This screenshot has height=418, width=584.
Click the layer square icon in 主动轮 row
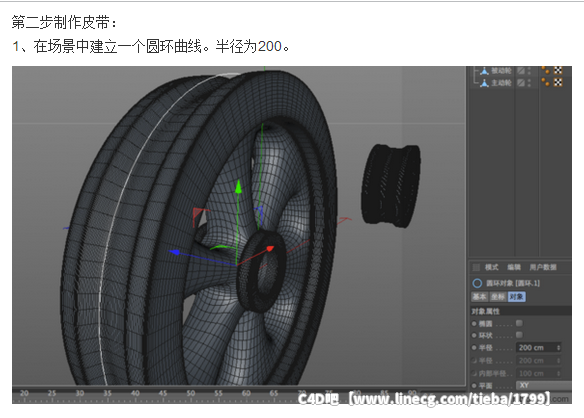521,83
